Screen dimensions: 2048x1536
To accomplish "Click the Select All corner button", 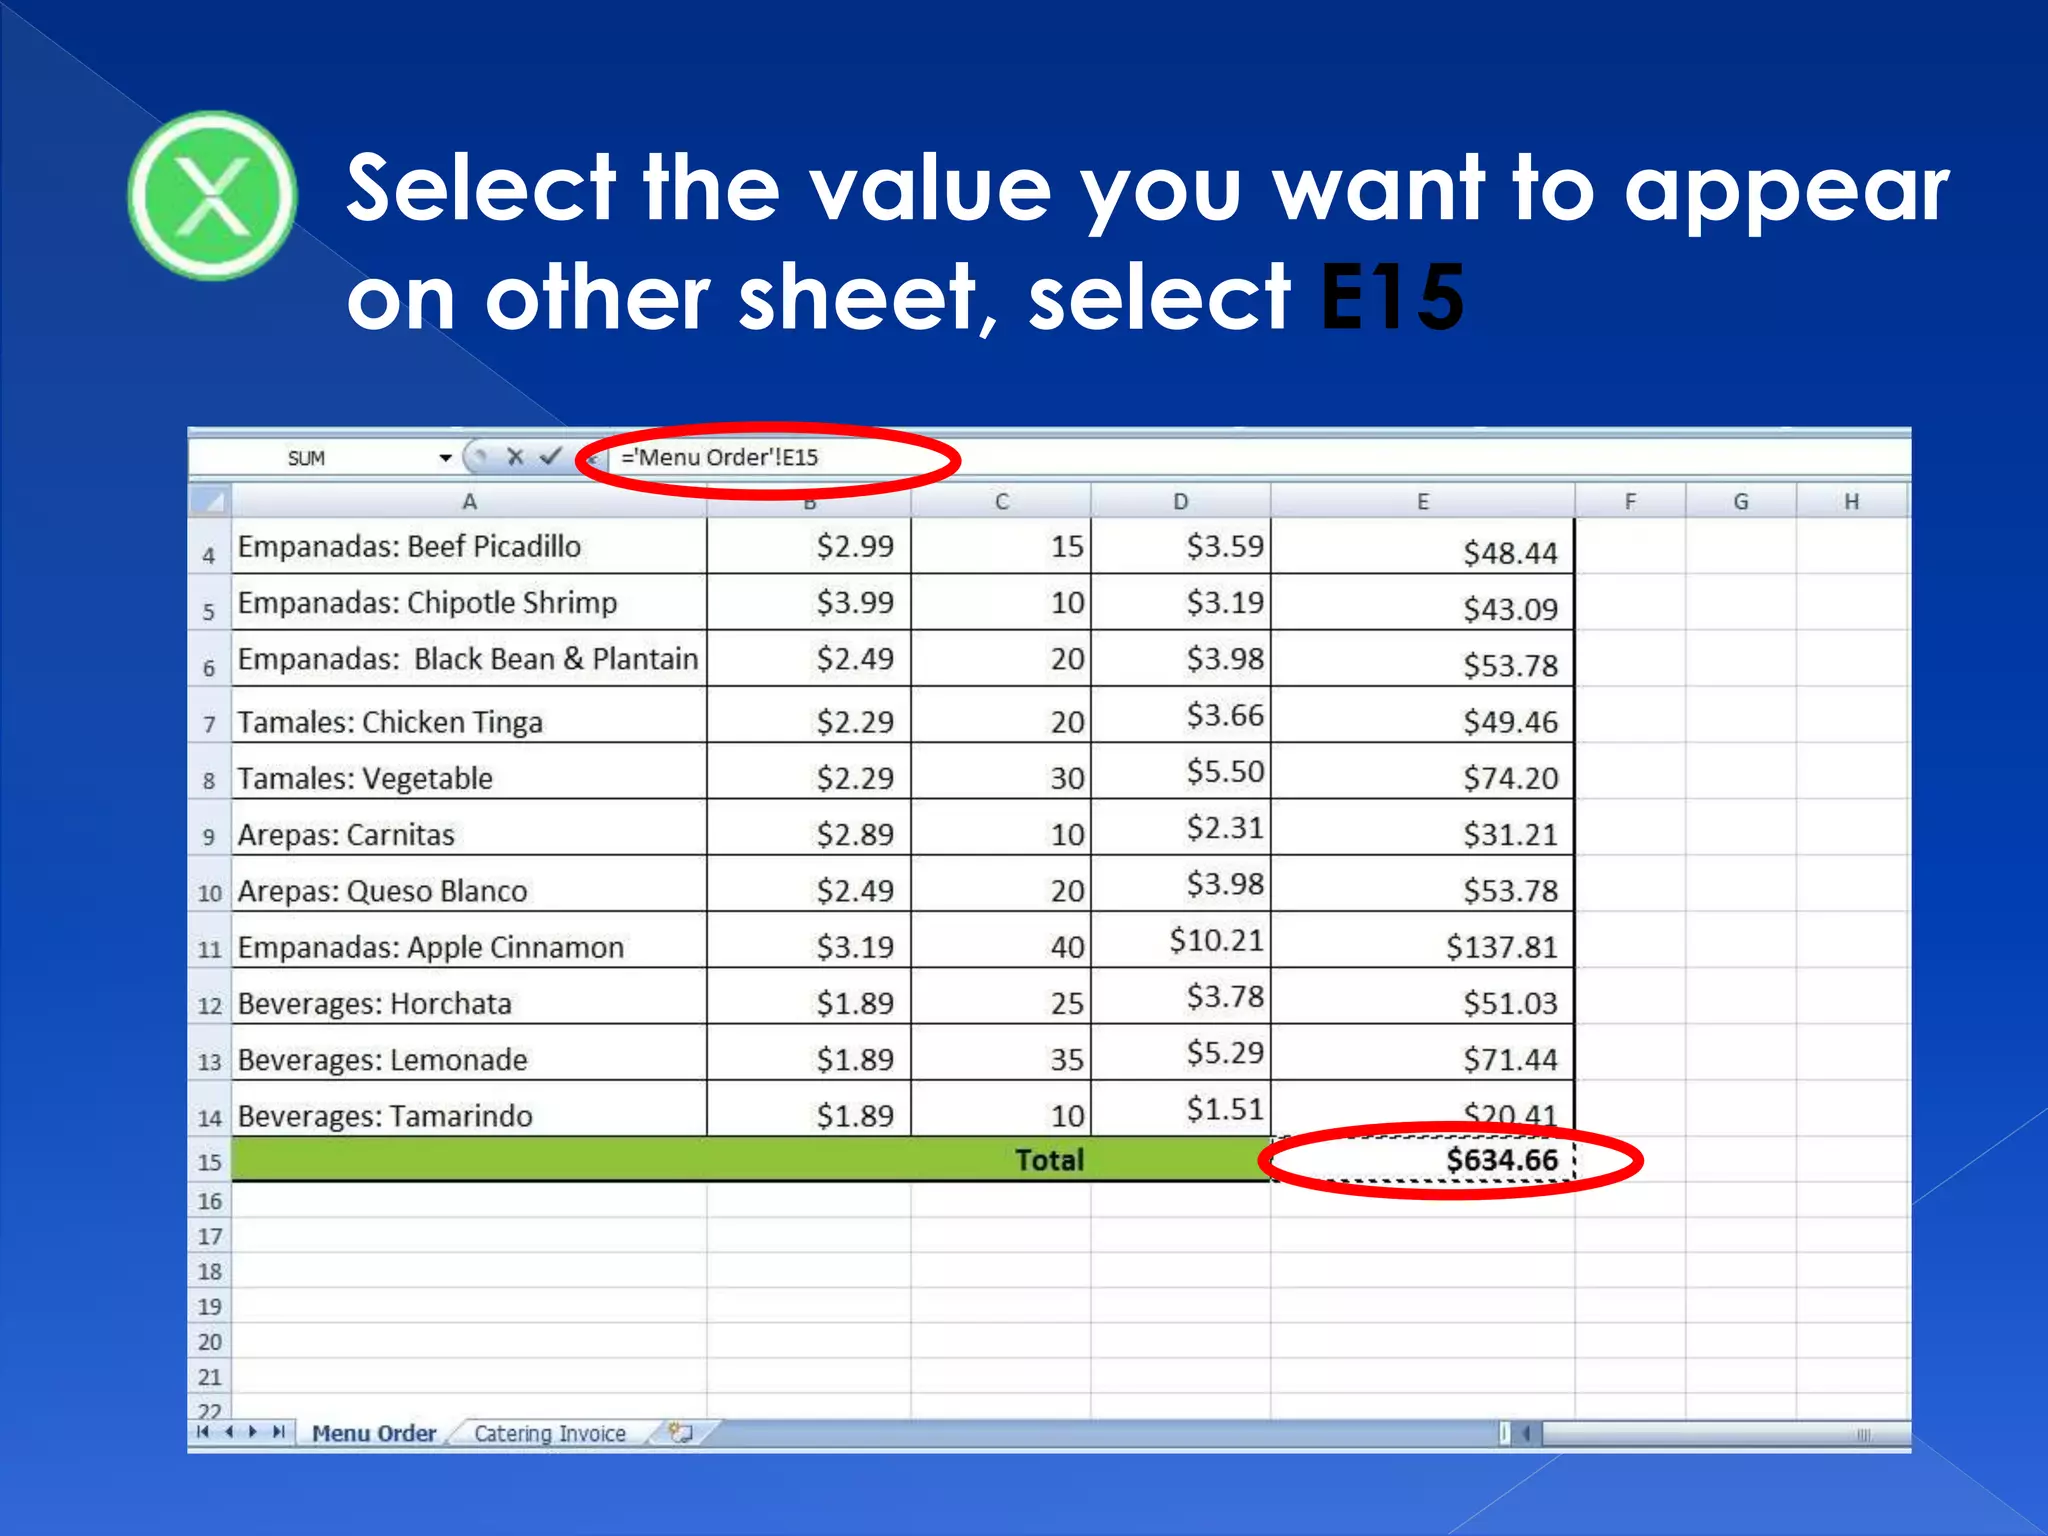I will pyautogui.click(x=210, y=500).
